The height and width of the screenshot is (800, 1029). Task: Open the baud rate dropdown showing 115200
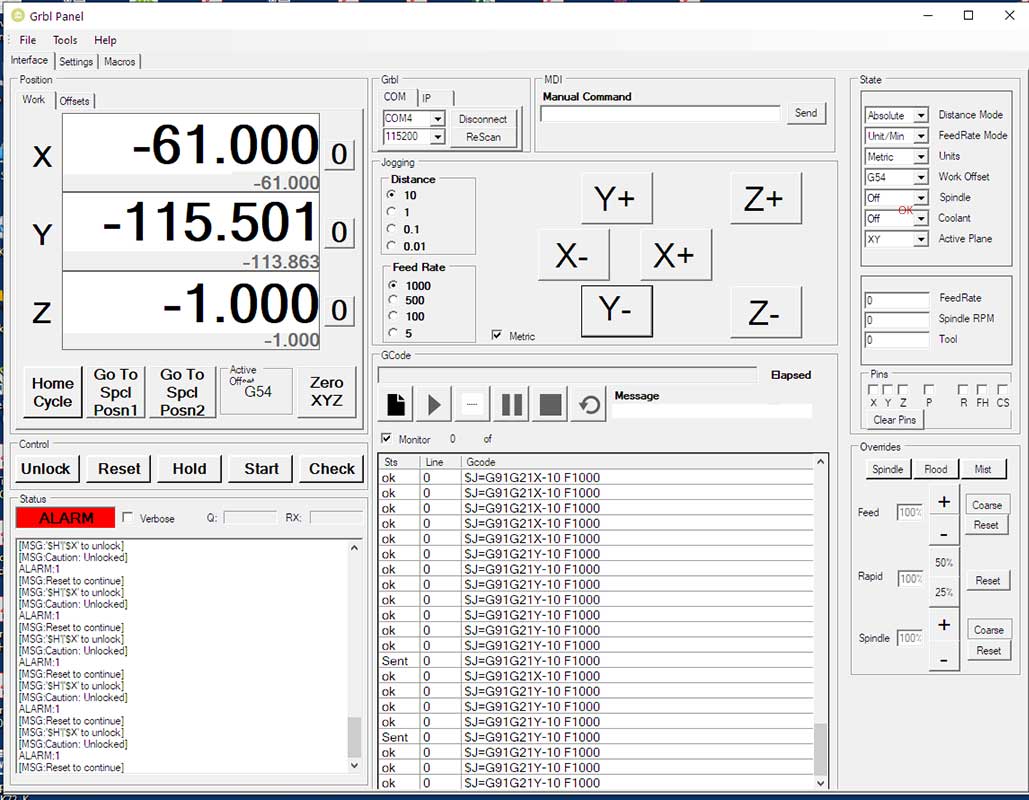[436, 137]
